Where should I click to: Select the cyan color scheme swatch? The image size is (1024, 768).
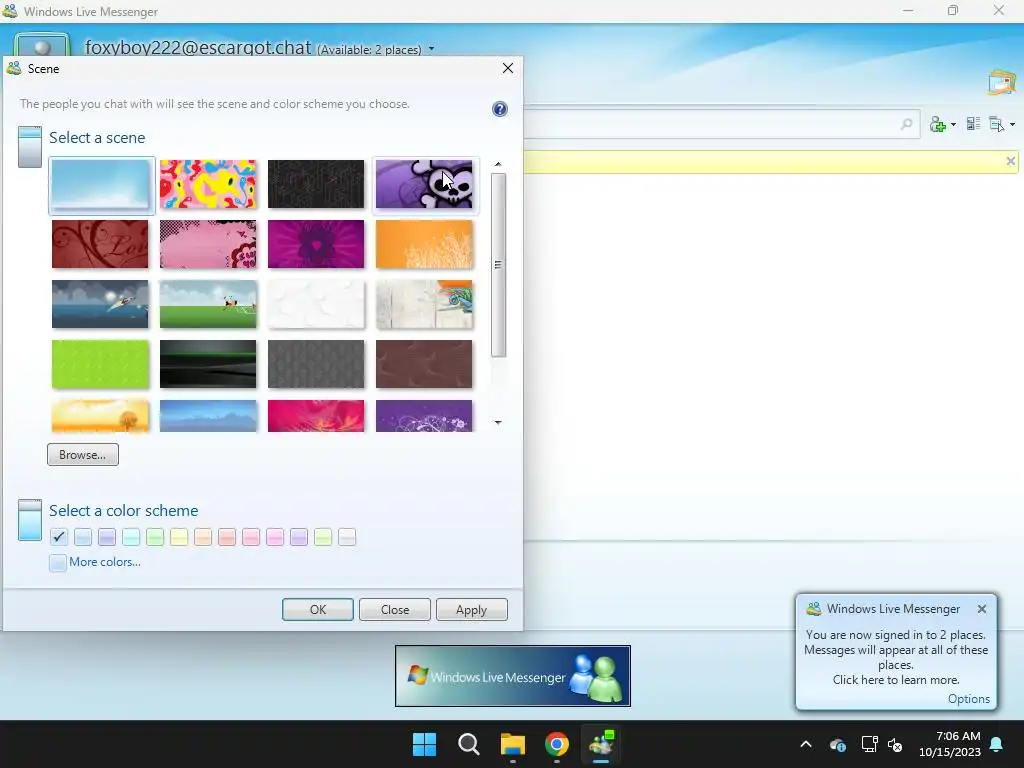pyautogui.click(x=131, y=537)
